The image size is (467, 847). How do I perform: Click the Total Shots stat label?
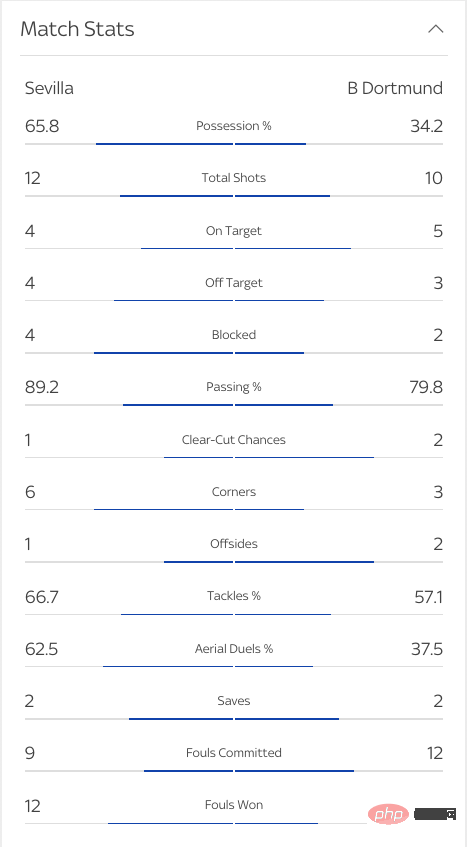tap(234, 178)
